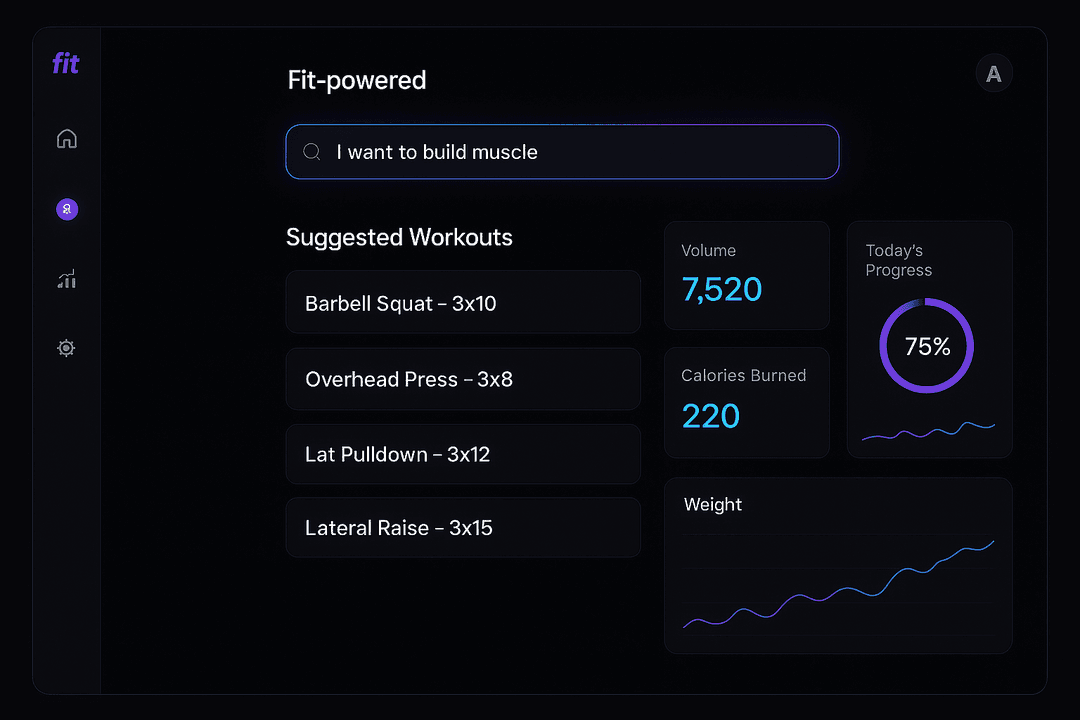This screenshot has height=720, width=1080.
Task: Click inside the "I want to build muscle" field
Action: tap(562, 152)
